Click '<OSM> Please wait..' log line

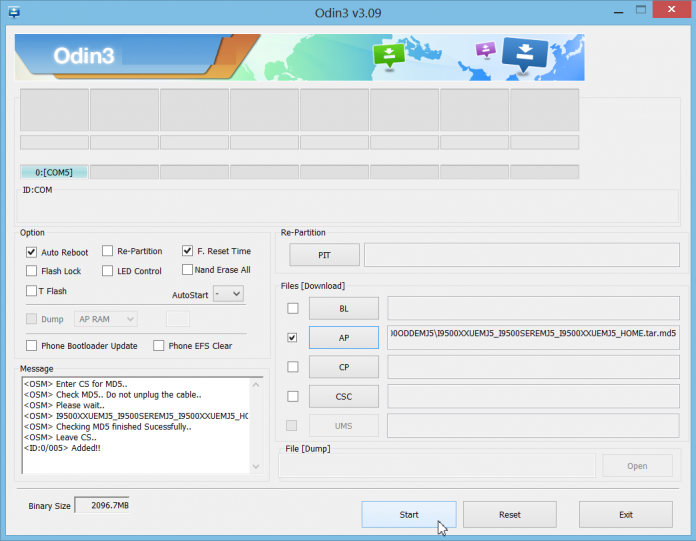click(x=64, y=405)
